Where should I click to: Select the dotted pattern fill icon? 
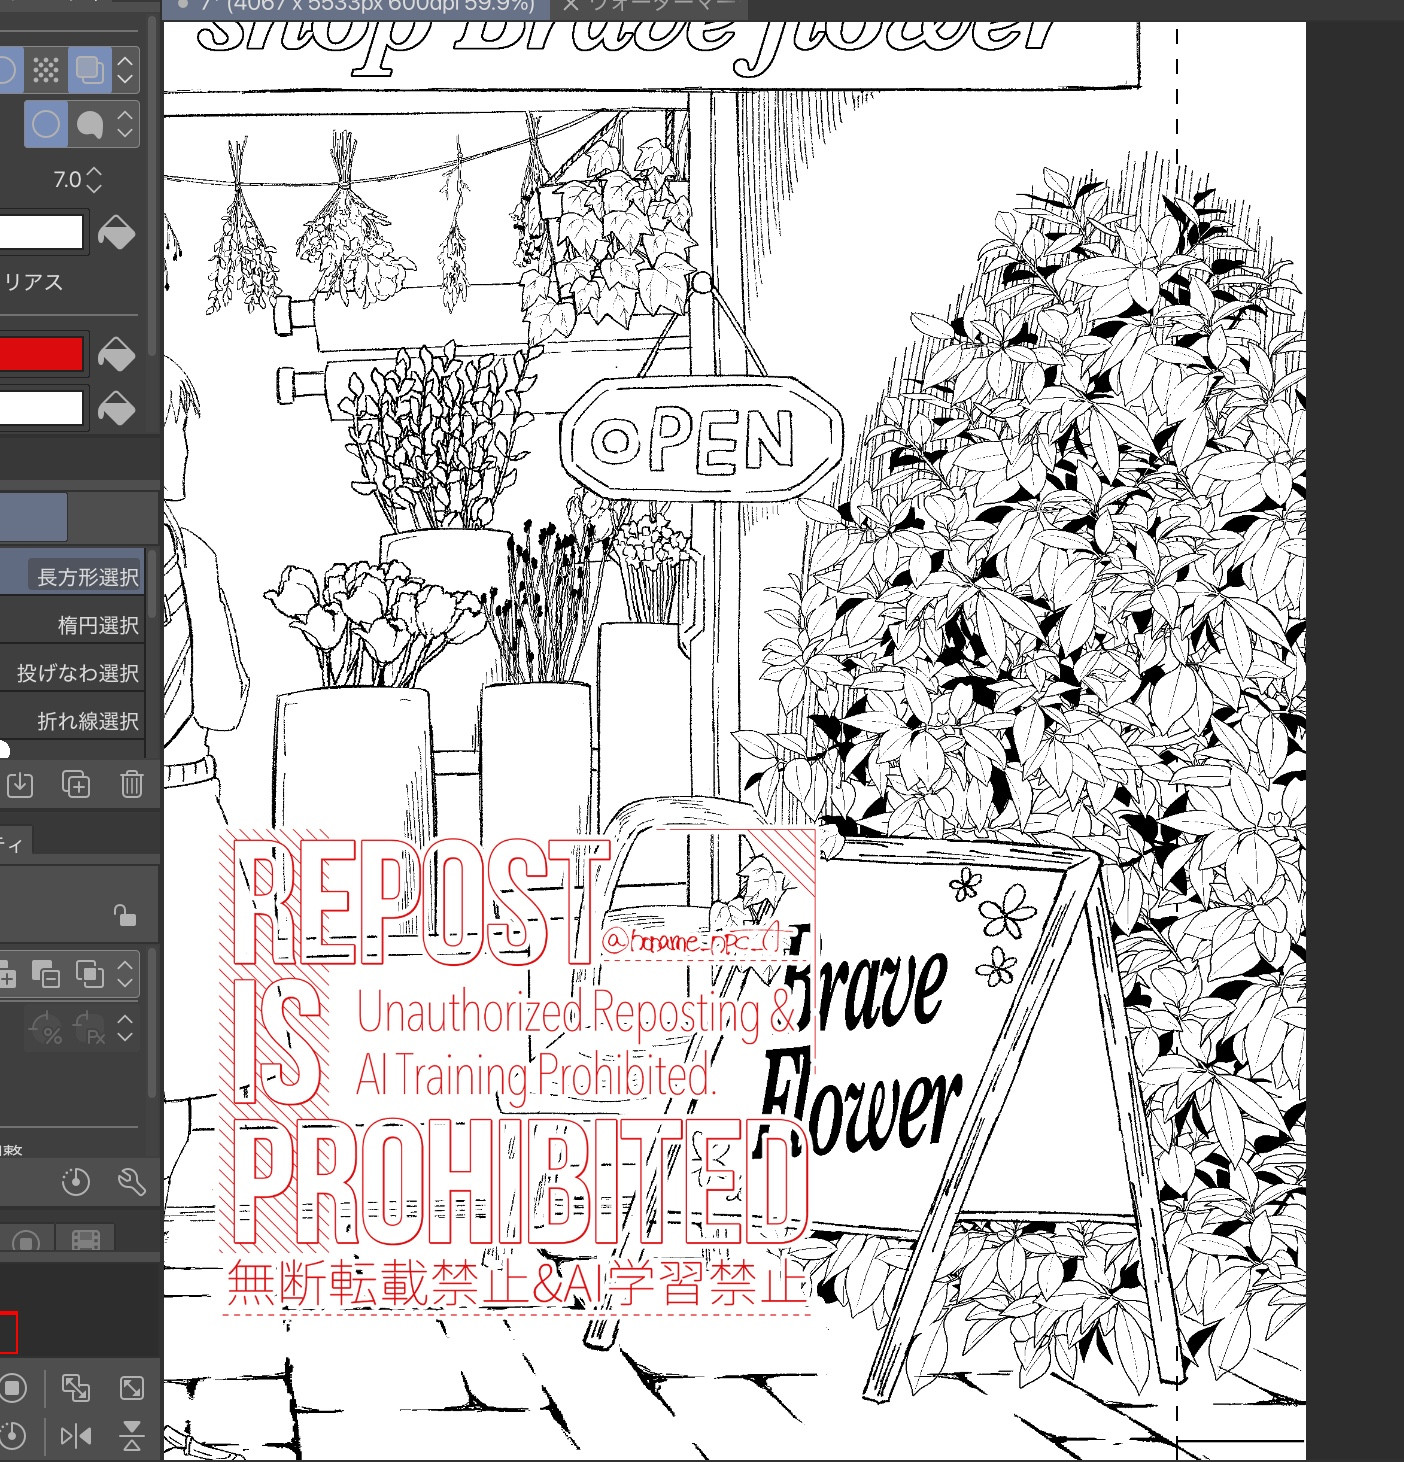[x=46, y=70]
